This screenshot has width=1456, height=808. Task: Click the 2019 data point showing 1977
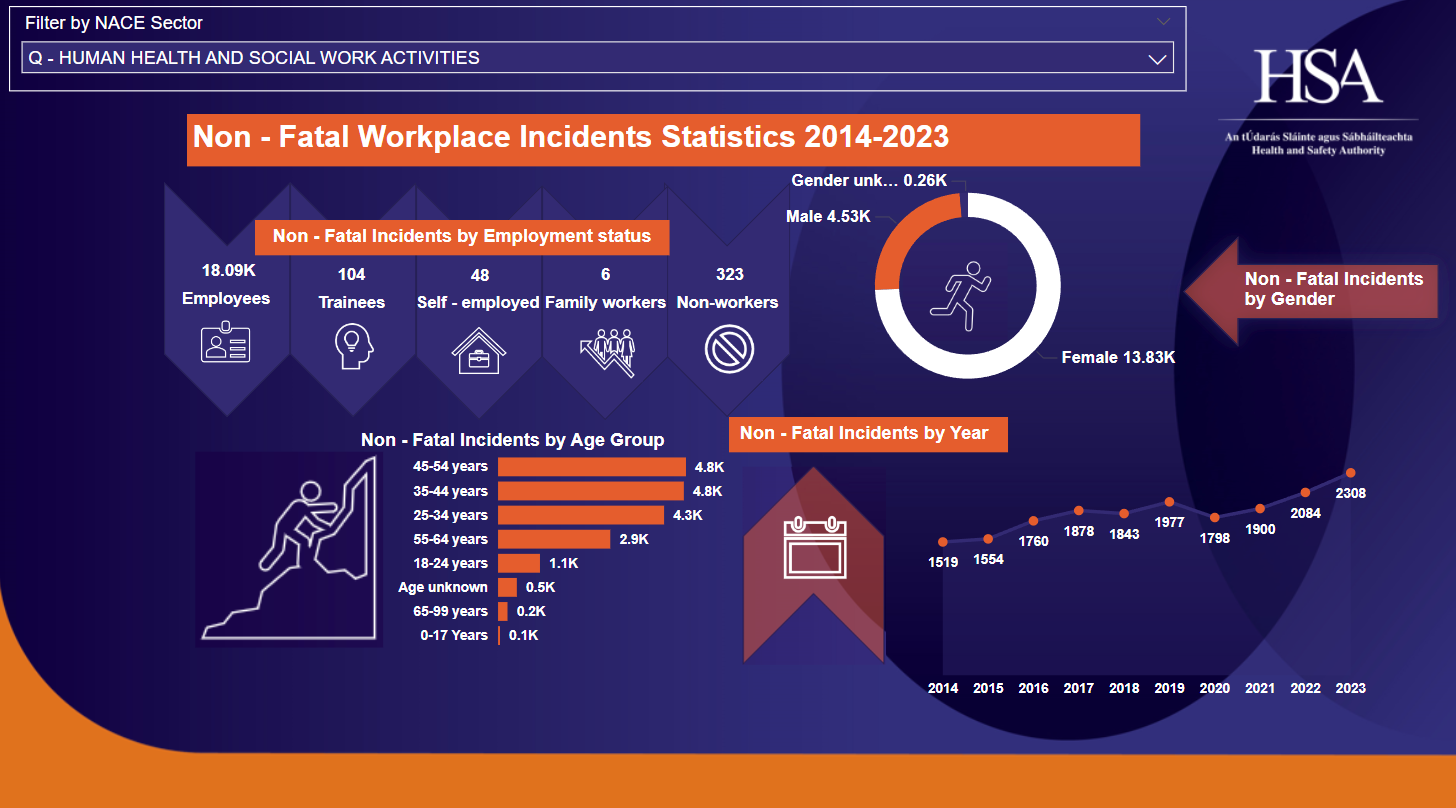pyautogui.click(x=1169, y=502)
